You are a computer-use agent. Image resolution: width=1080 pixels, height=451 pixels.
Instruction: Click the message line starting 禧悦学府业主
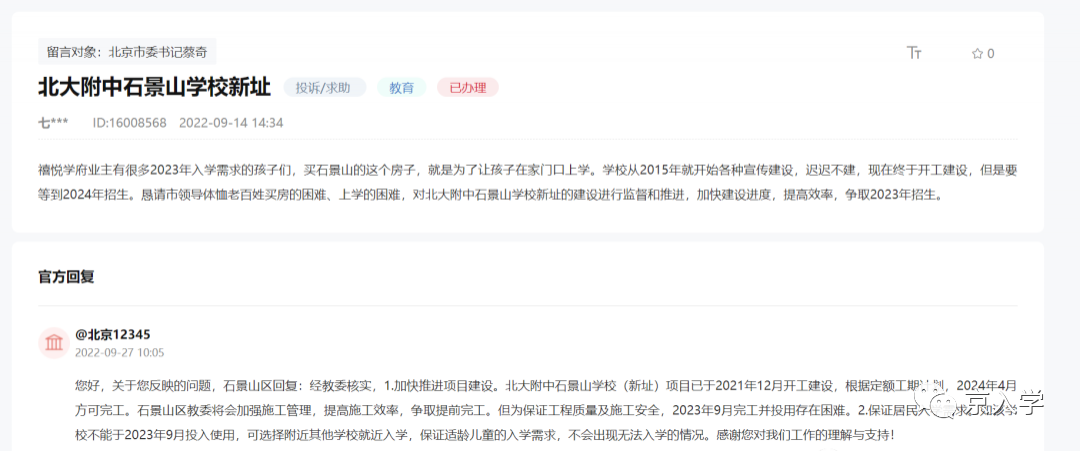point(528,170)
